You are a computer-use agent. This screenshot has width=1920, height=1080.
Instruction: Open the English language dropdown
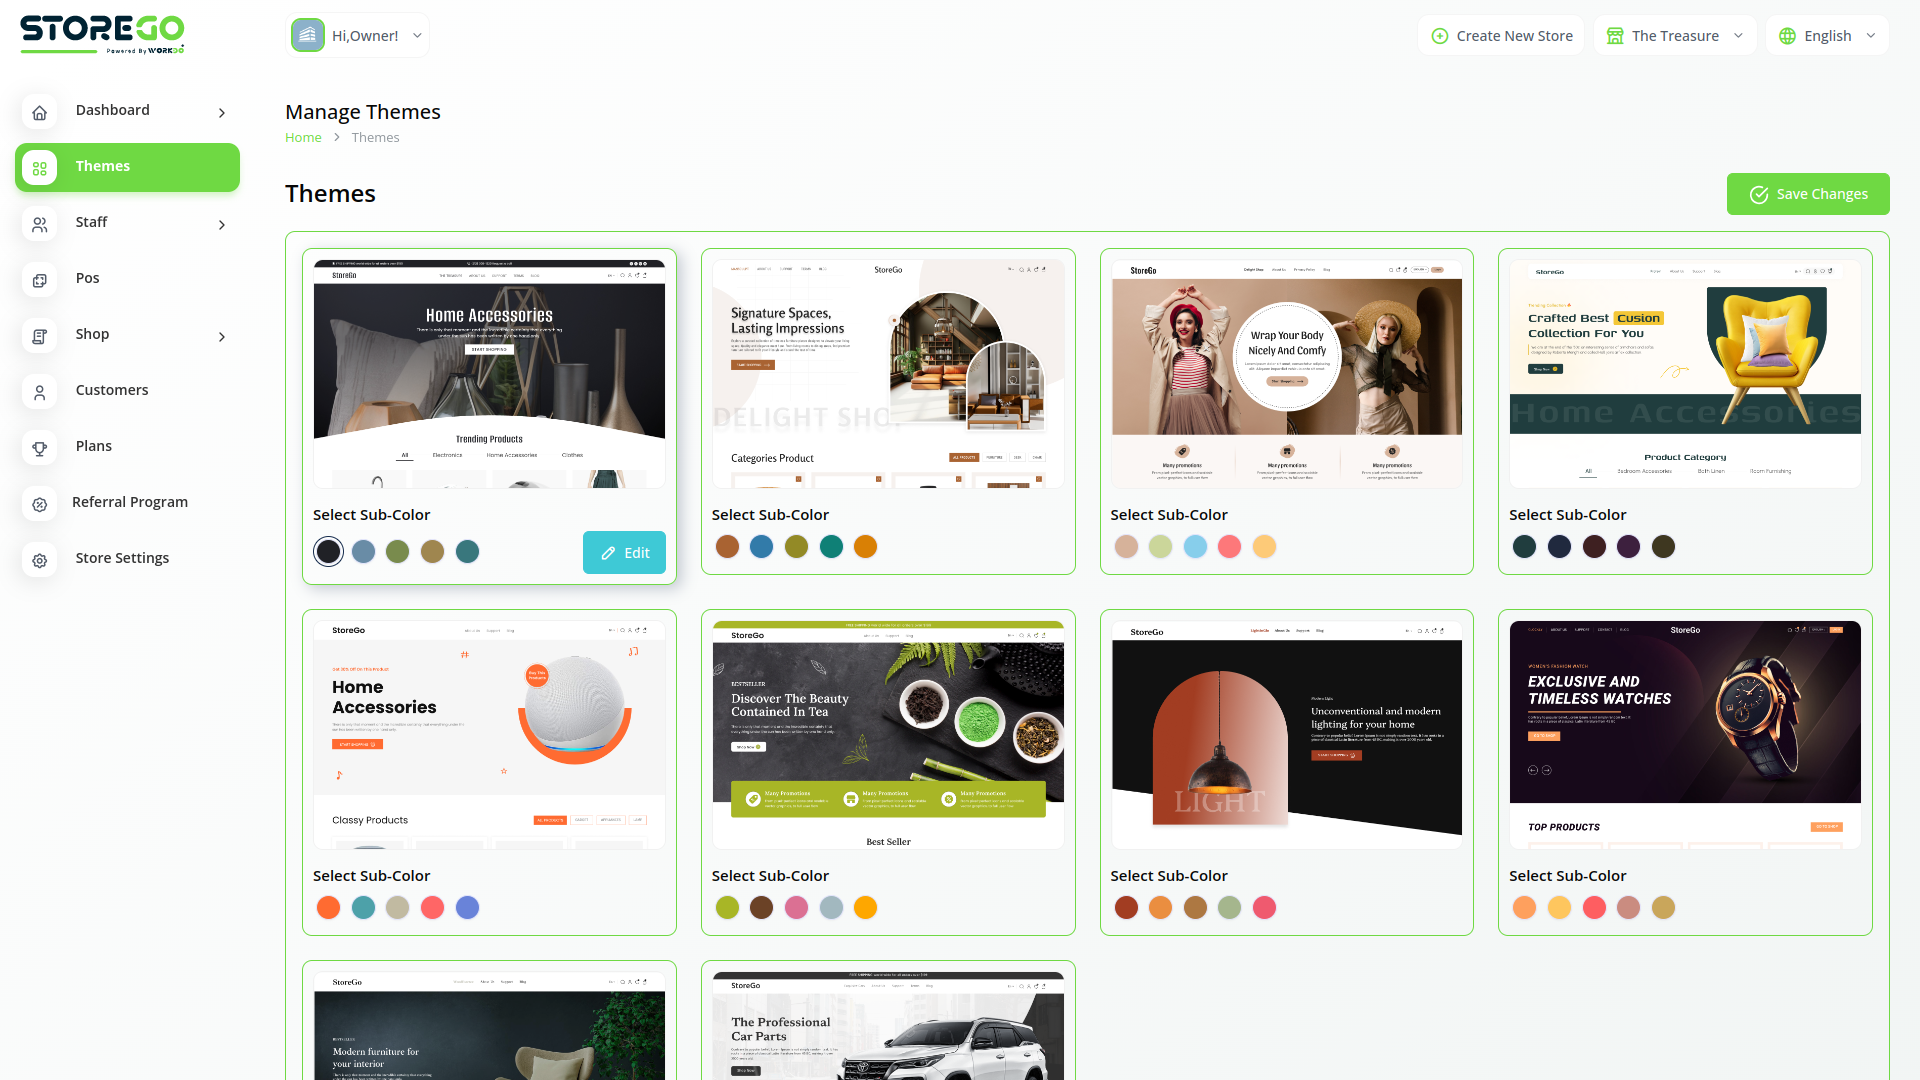(1826, 35)
